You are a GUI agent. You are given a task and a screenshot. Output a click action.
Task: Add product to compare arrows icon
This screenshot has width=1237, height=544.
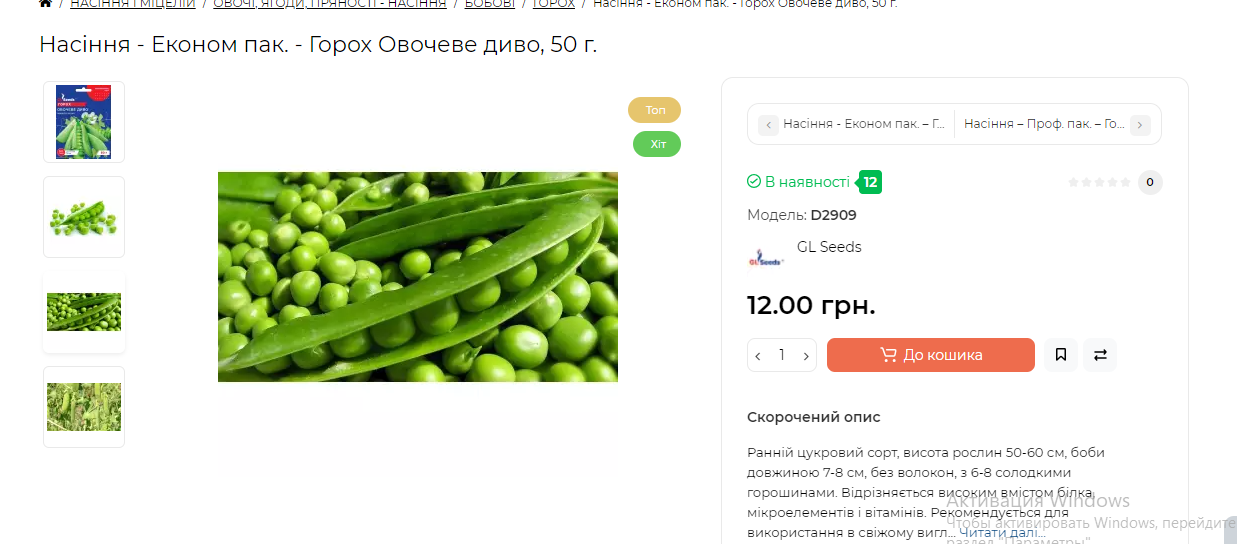[1100, 355]
